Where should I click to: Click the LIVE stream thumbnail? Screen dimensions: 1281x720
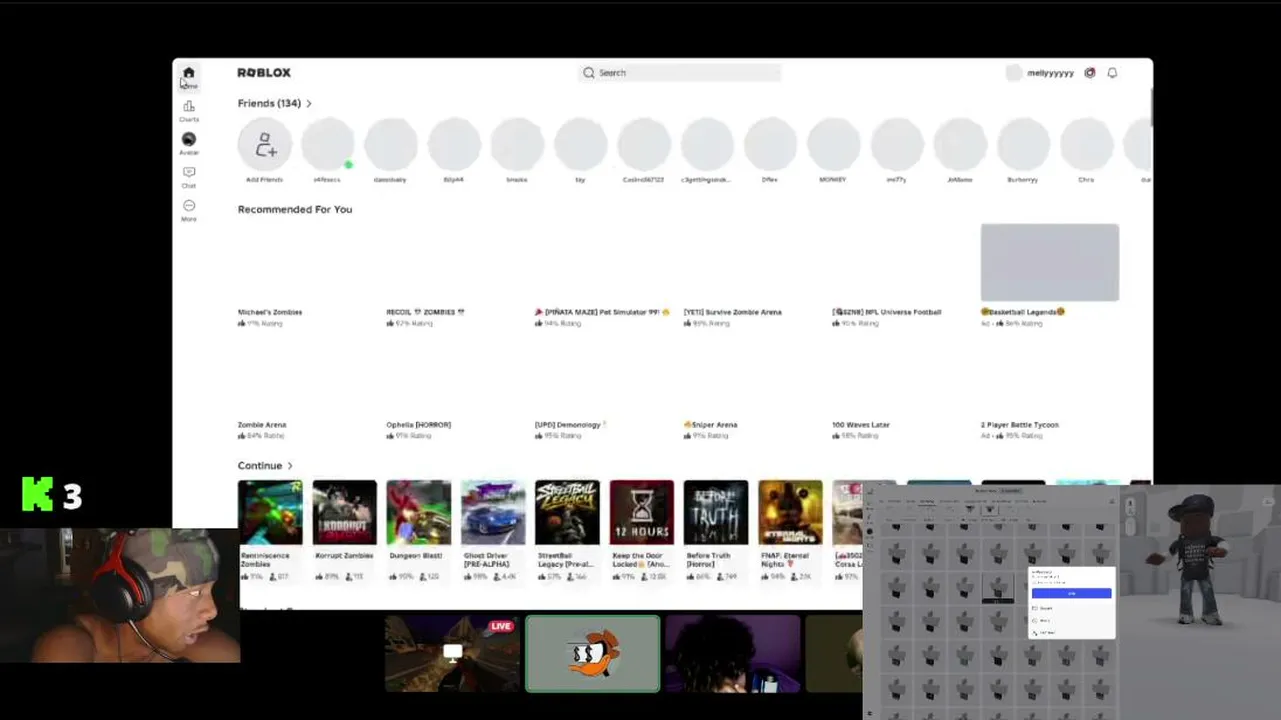tap(452, 653)
